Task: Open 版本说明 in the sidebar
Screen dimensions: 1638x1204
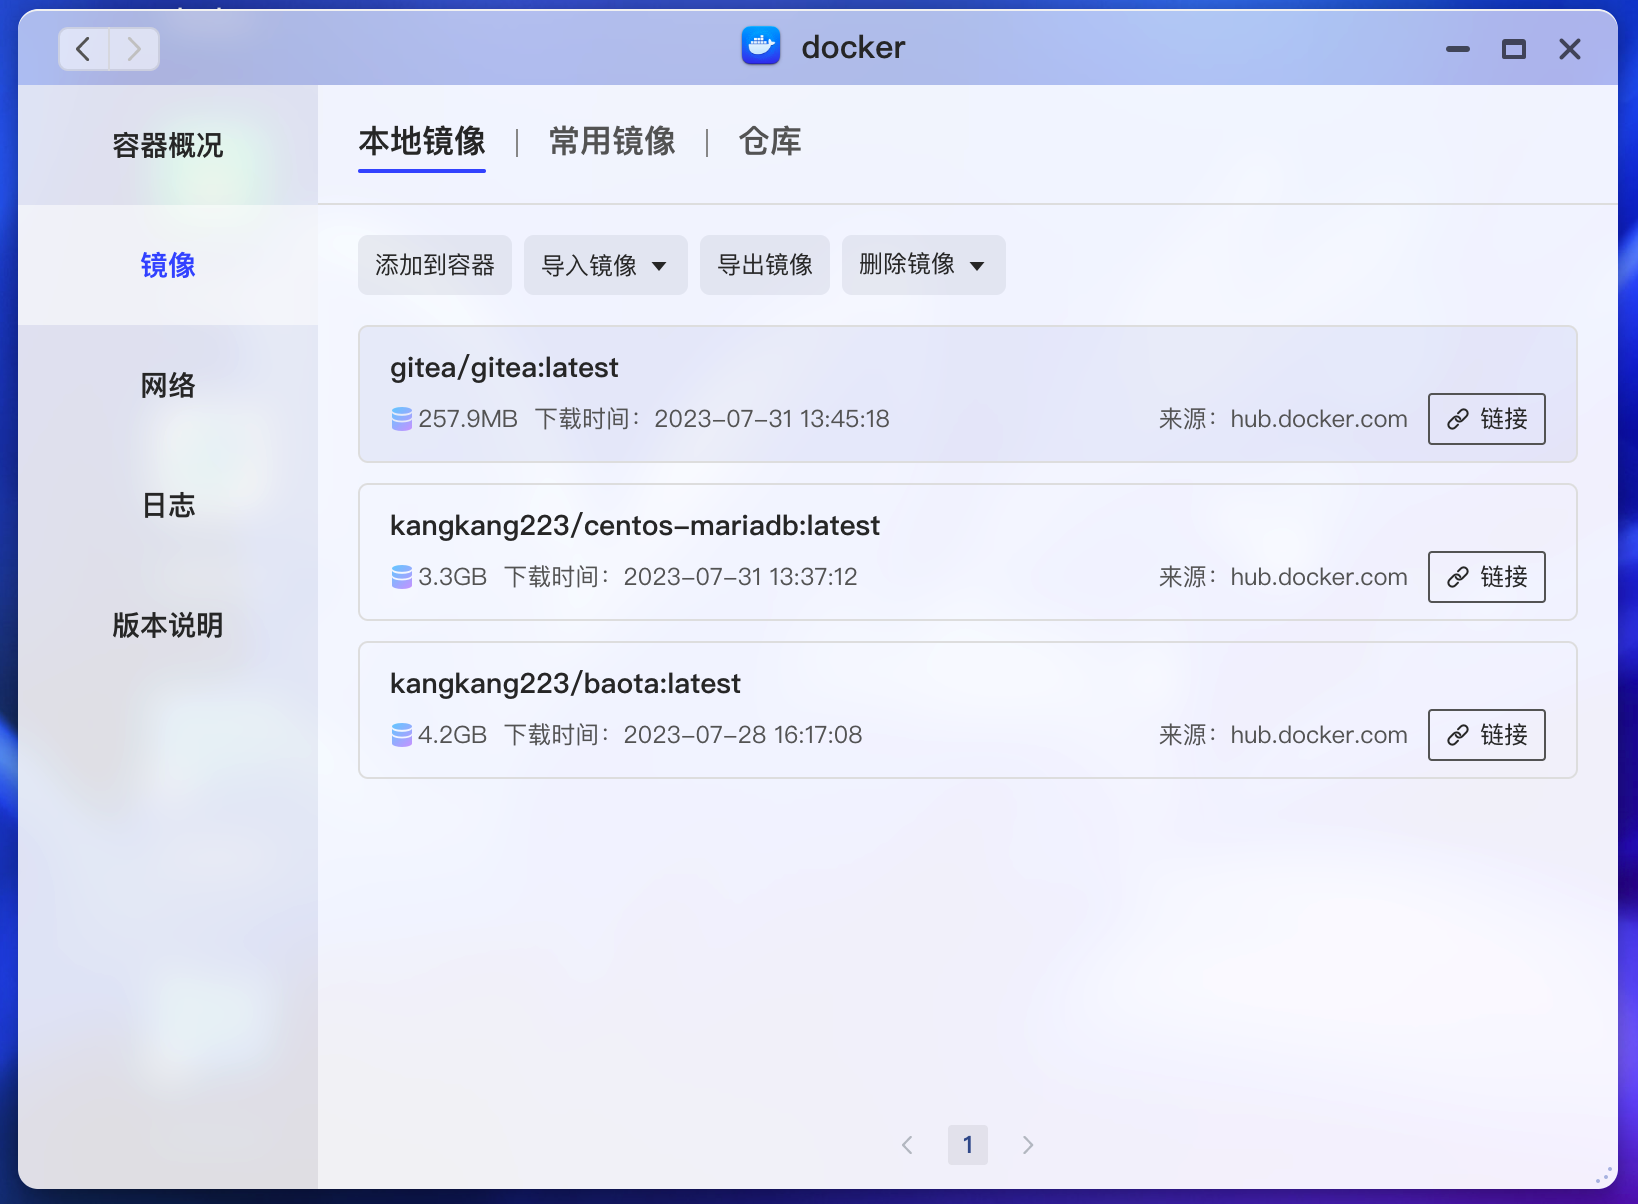Action: (168, 625)
